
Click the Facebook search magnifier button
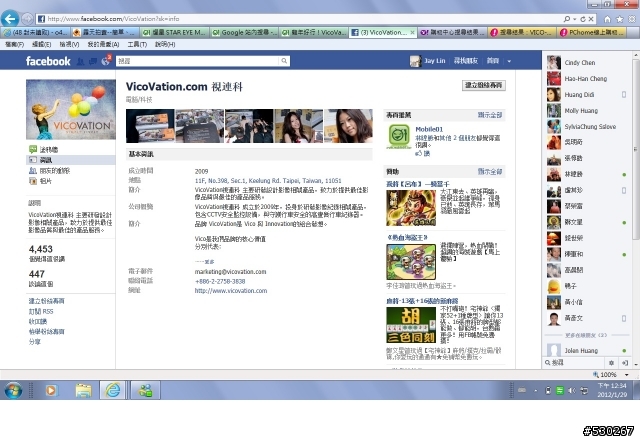284,61
